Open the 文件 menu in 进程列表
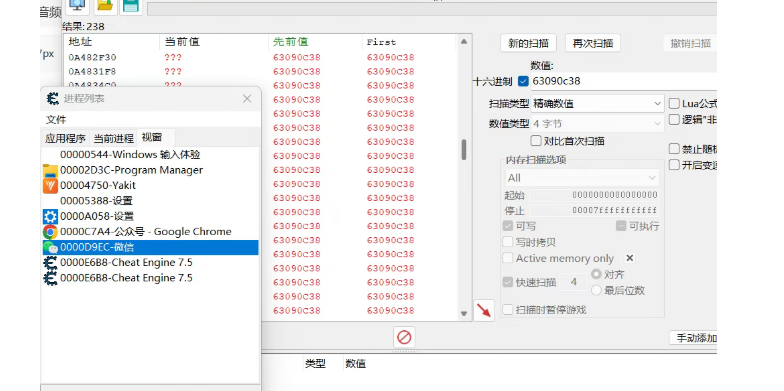 (x=56, y=120)
